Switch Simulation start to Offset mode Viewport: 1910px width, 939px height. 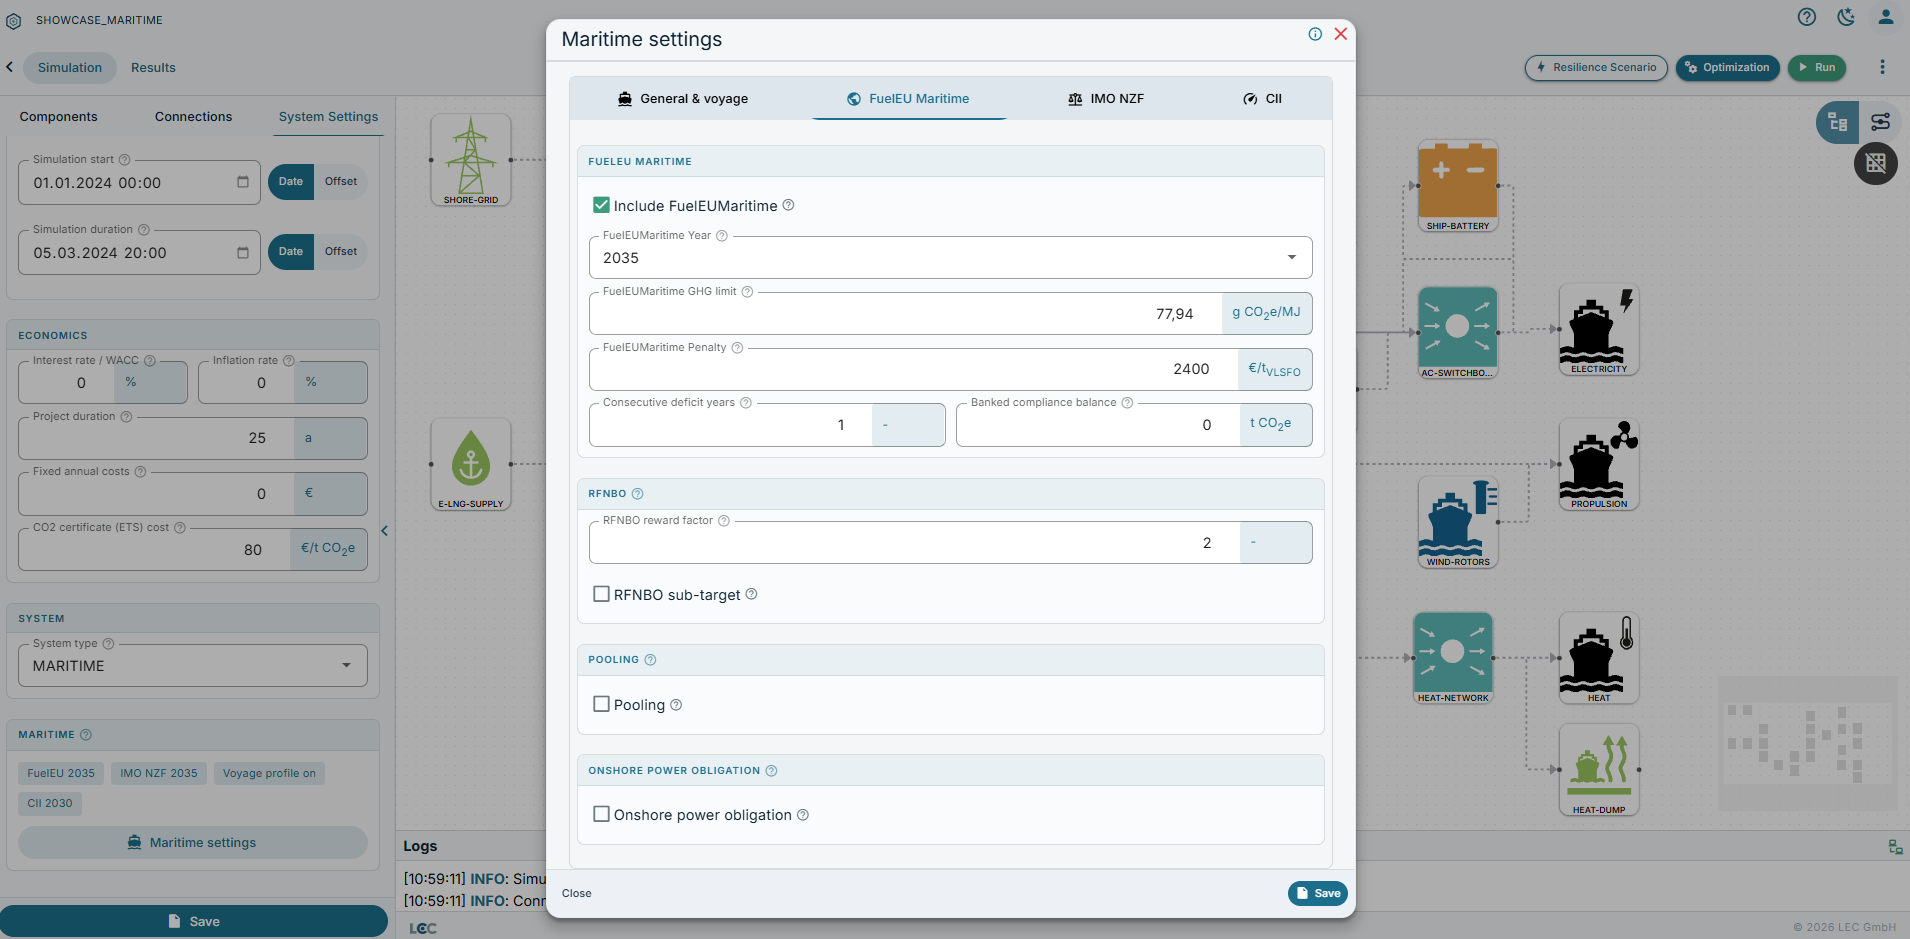(x=341, y=182)
